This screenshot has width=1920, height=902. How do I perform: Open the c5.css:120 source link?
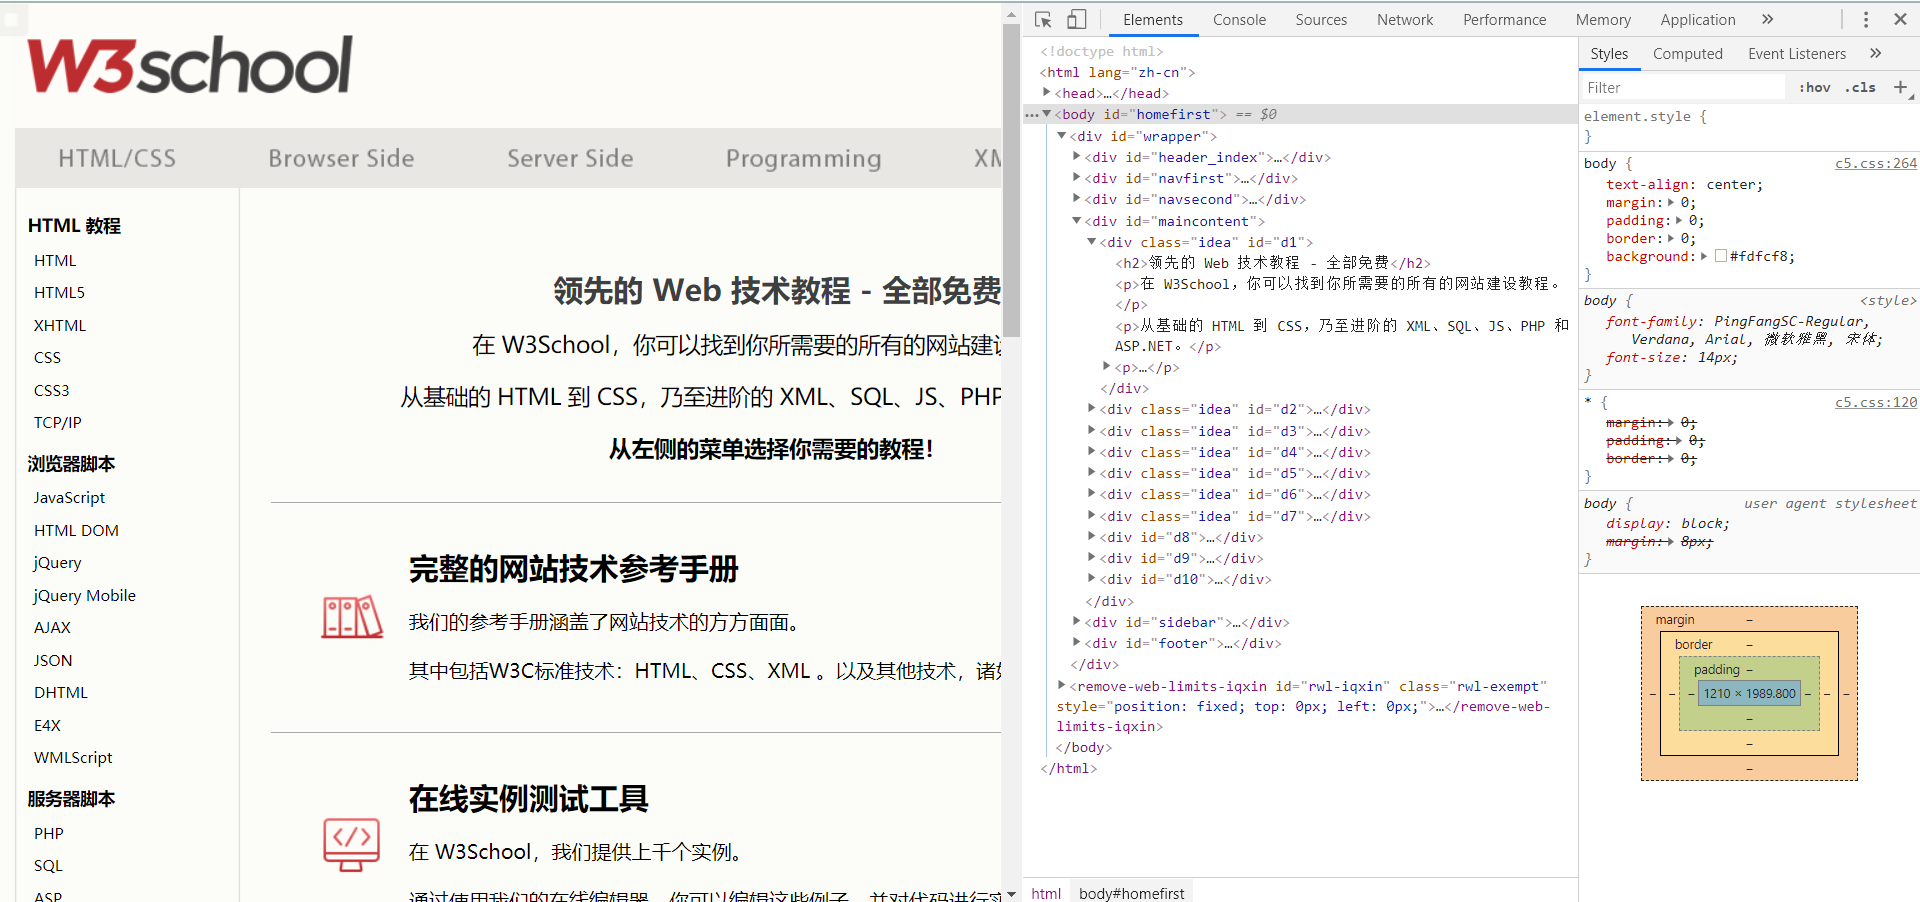(x=1876, y=402)
